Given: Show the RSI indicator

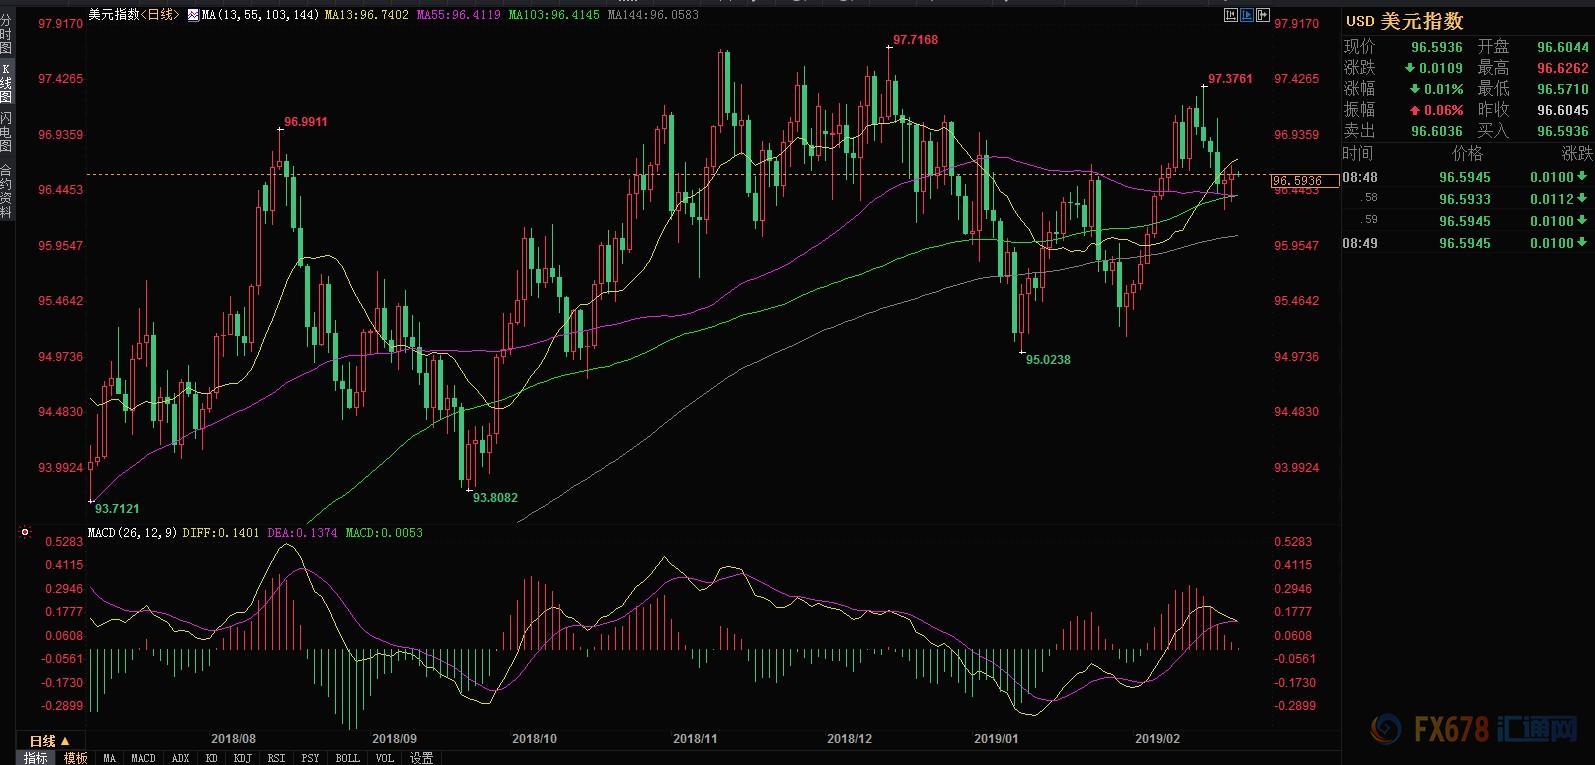Looking at the screenshot, I should [x=276, y=758].
